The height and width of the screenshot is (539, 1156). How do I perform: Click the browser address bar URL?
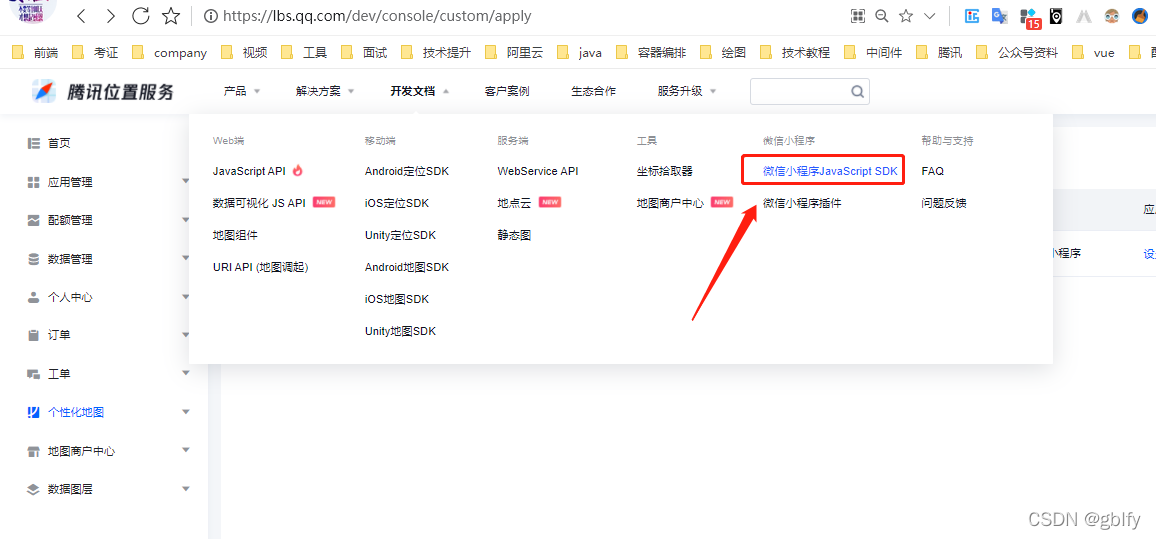pyautogui.click(x=377, y=15)
